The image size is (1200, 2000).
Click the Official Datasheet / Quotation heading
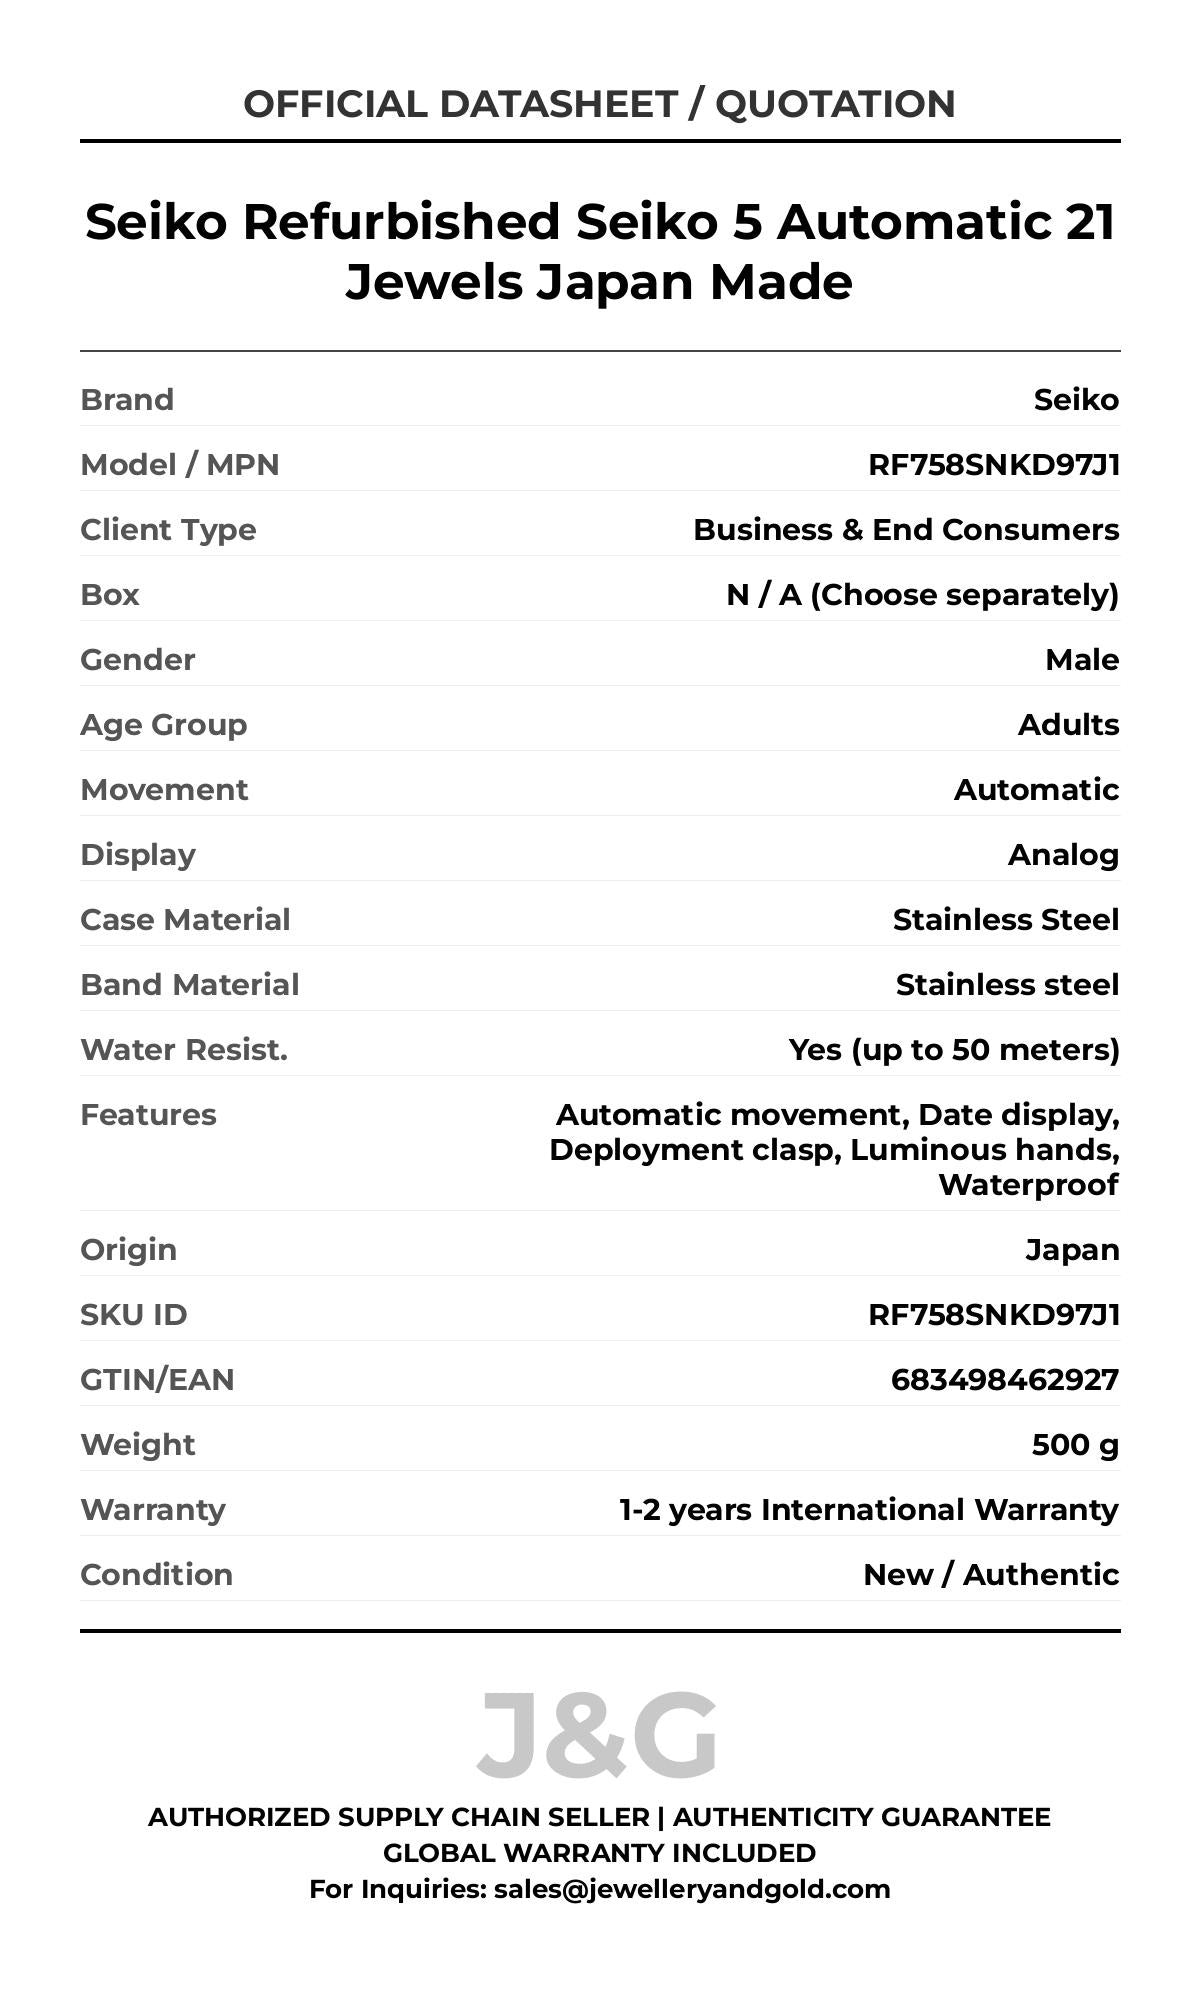pos(599,104)
